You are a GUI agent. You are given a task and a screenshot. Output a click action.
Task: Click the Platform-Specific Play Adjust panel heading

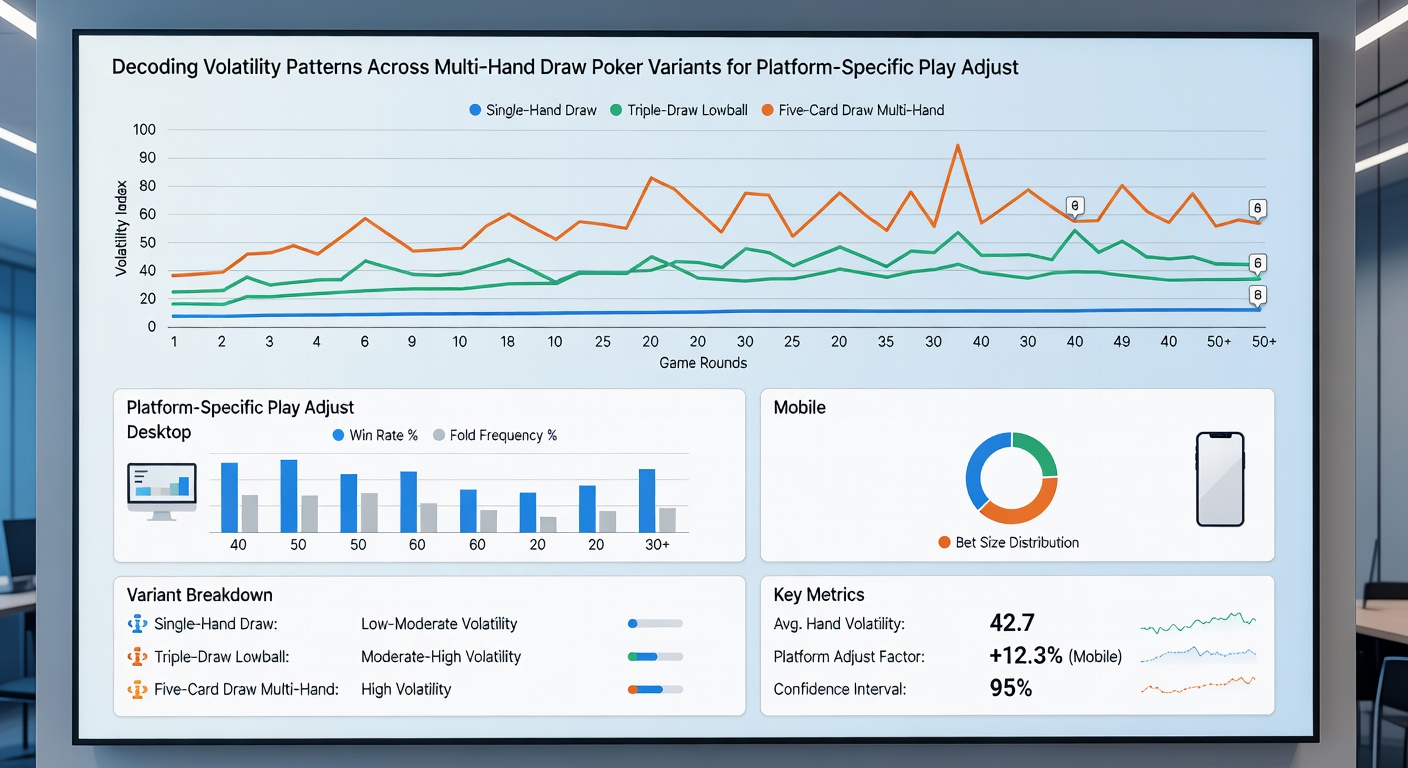[x=241, y=408]
